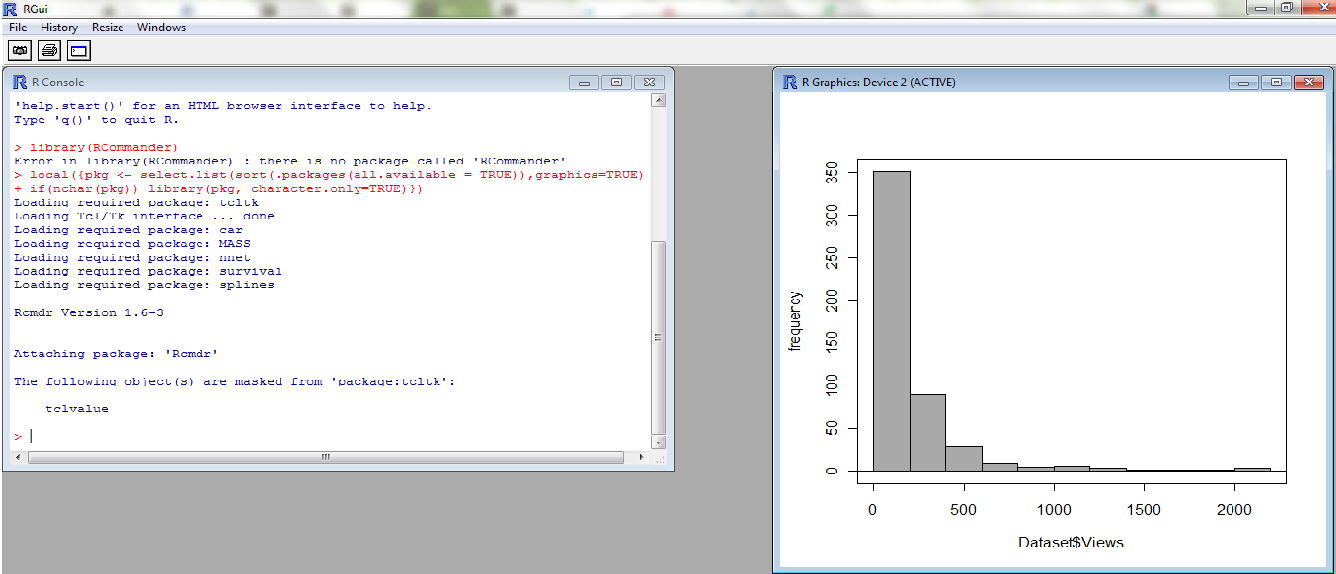Screen dimensions: 1336x574
Task: Click the R logo in R Console title bar
Action: click(18, 82)
